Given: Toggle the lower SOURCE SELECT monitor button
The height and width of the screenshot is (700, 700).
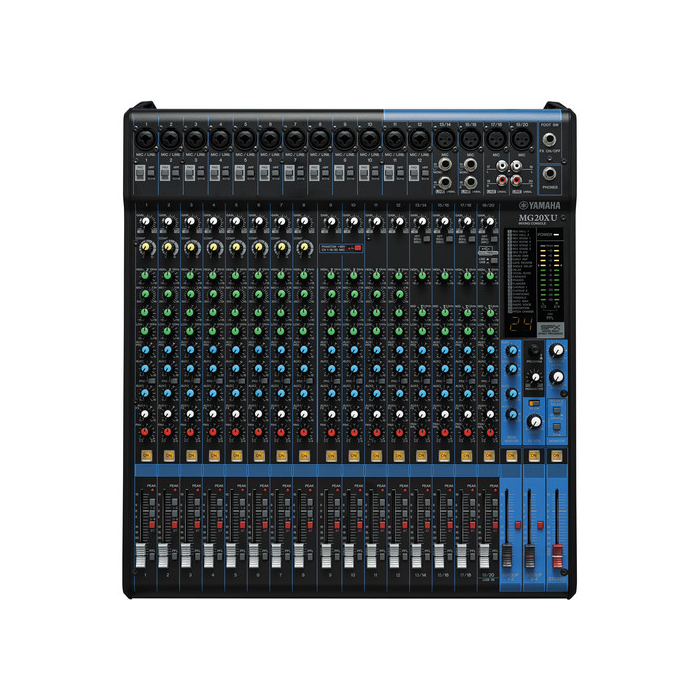Looking at the screenshot, I should tap(556, 427).
